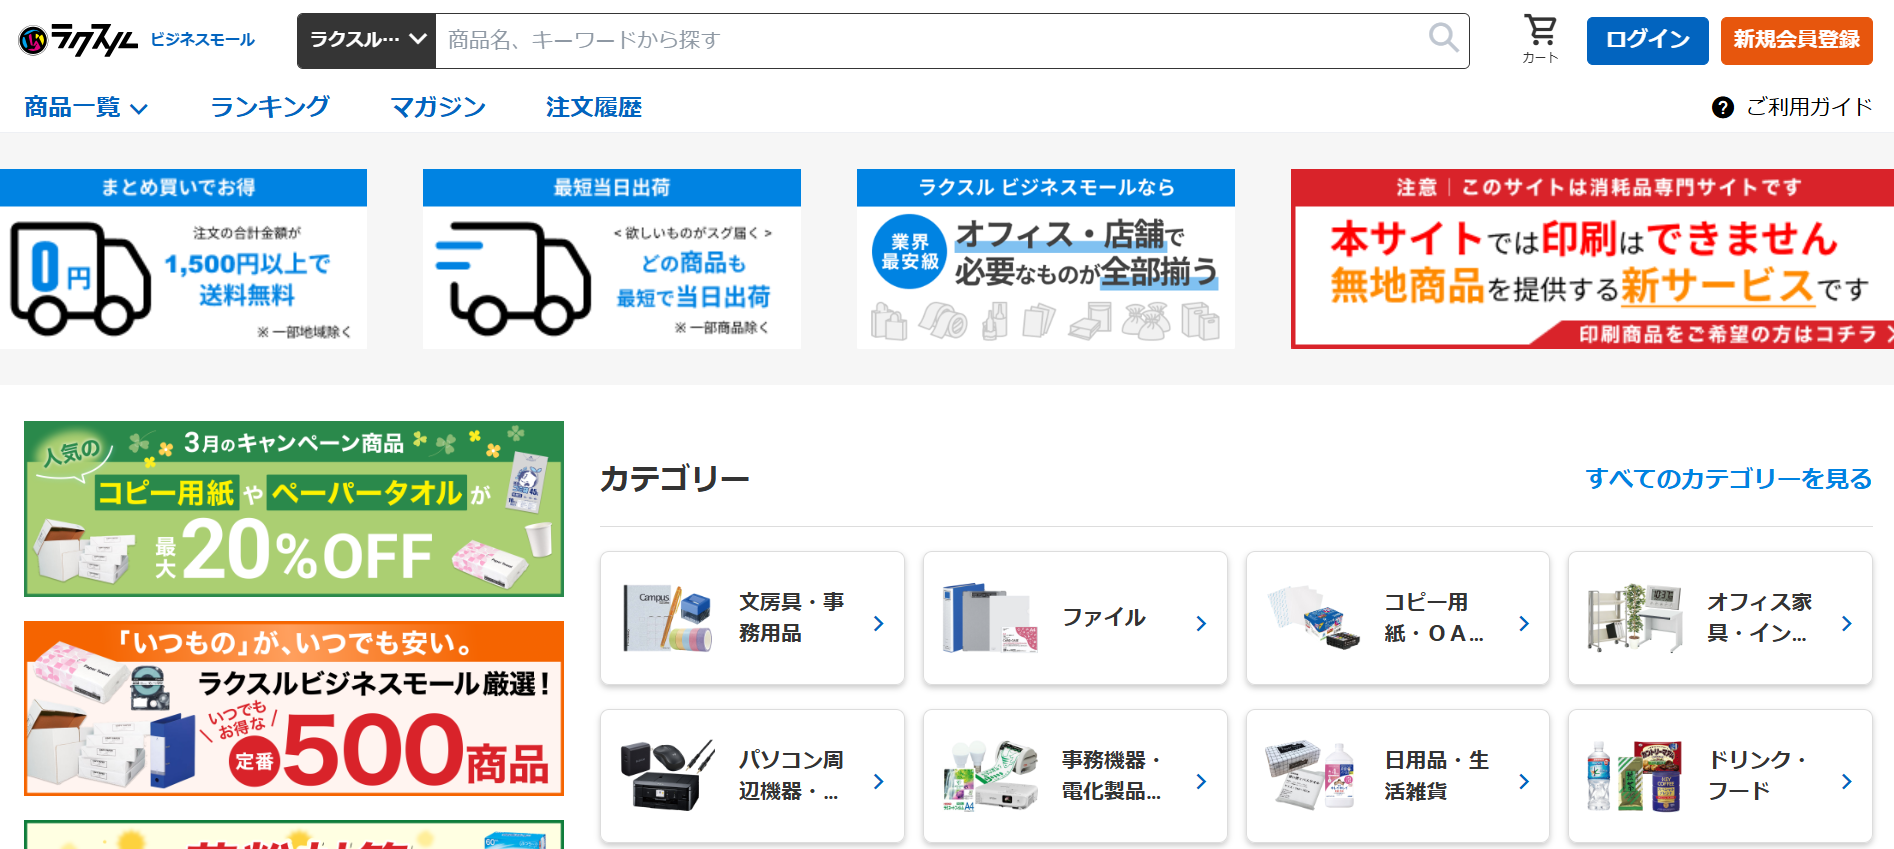Click the すべてのカテゴリーを見る link
The height and width of the screenshot is (849, 1894).
pos(1728,479)
